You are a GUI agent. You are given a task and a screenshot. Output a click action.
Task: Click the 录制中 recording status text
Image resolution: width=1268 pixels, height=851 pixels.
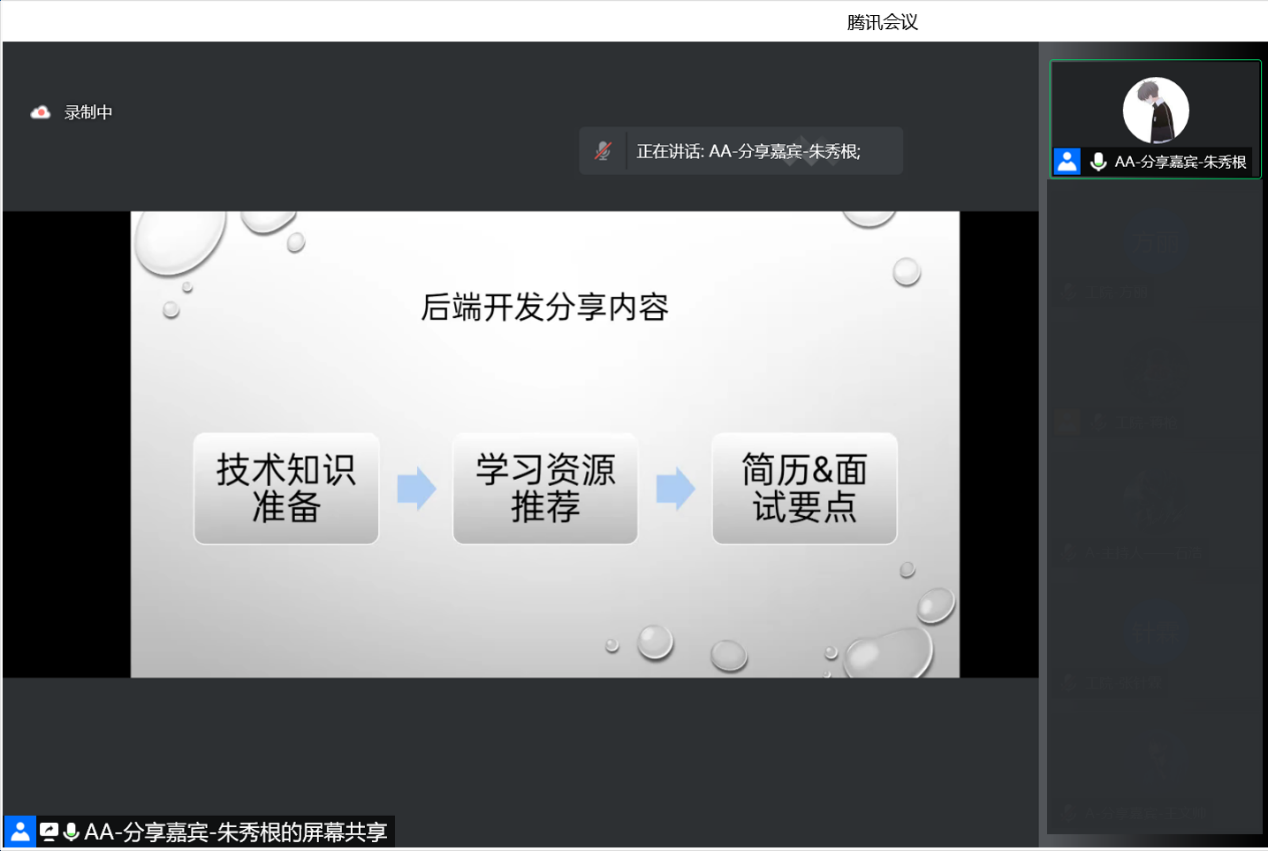coord(89,113)
